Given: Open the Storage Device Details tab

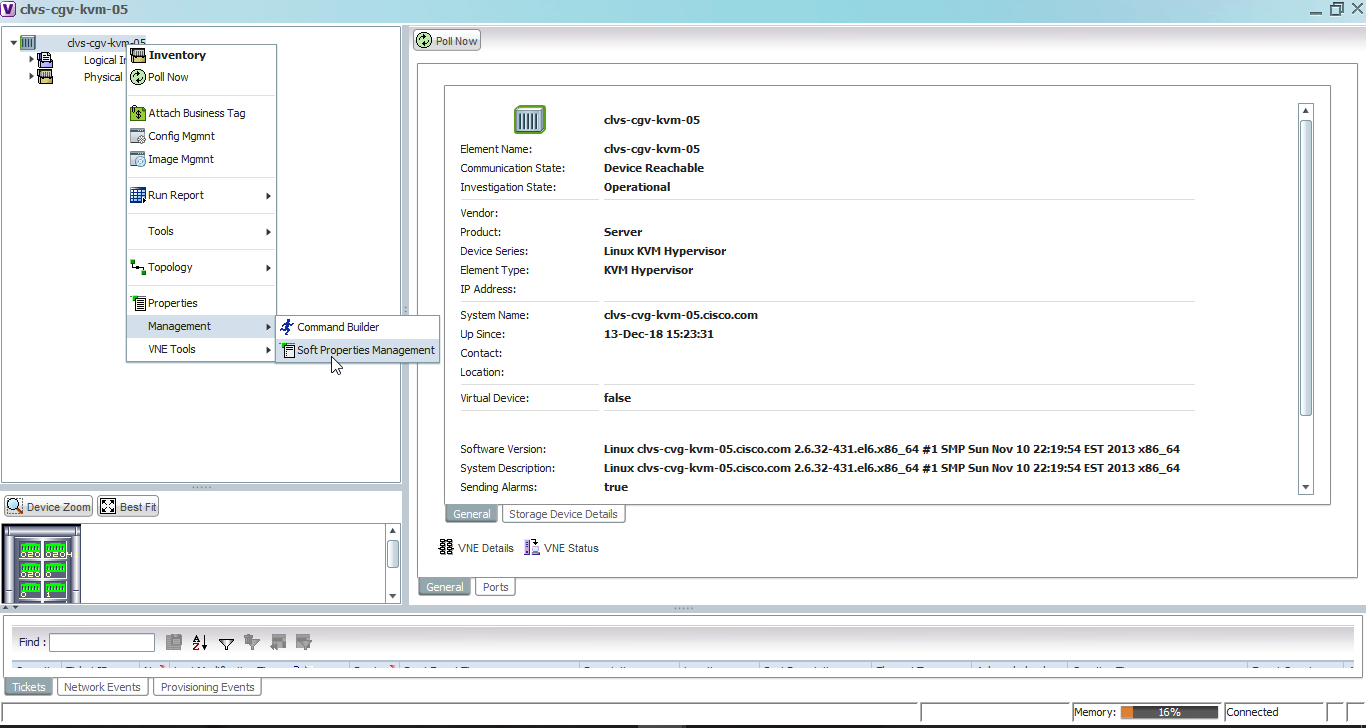Looking at the screenshot, I should 563,513.
